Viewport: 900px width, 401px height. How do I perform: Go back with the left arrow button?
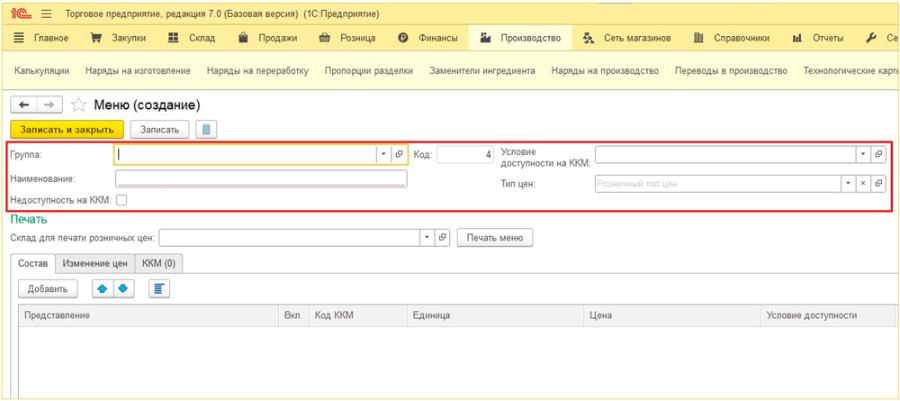point(24,104)
